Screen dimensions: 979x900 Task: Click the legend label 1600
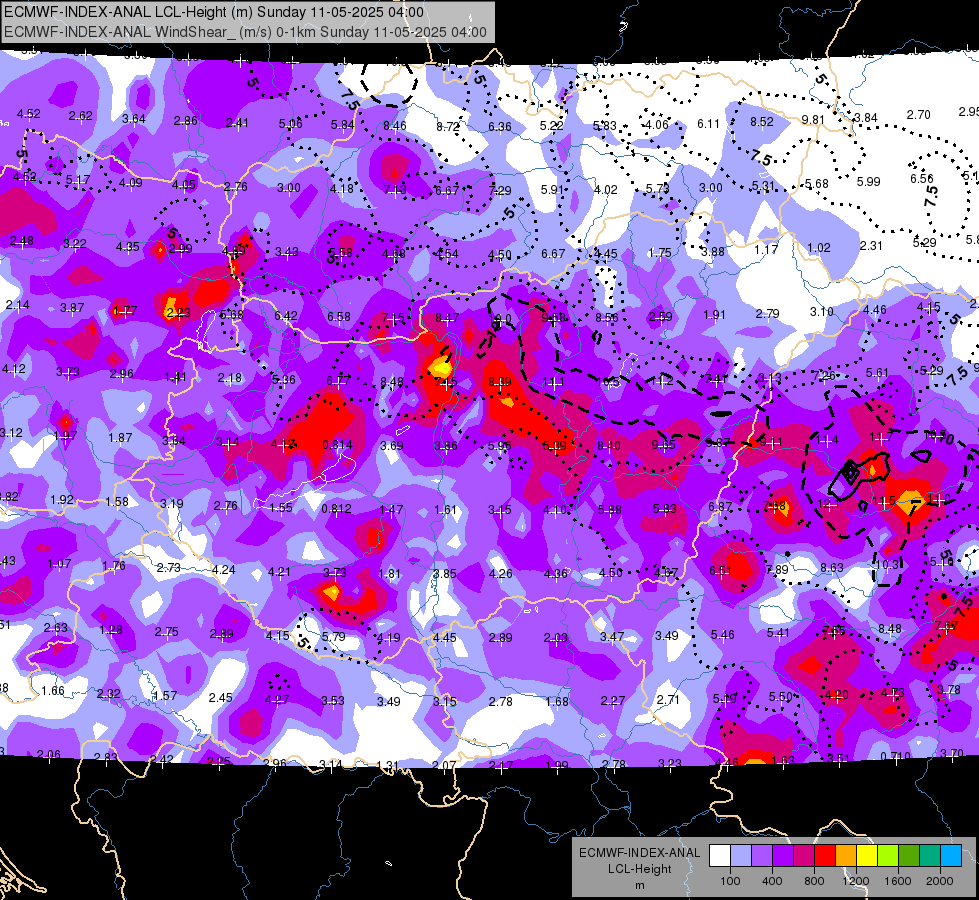click(898, 881)
